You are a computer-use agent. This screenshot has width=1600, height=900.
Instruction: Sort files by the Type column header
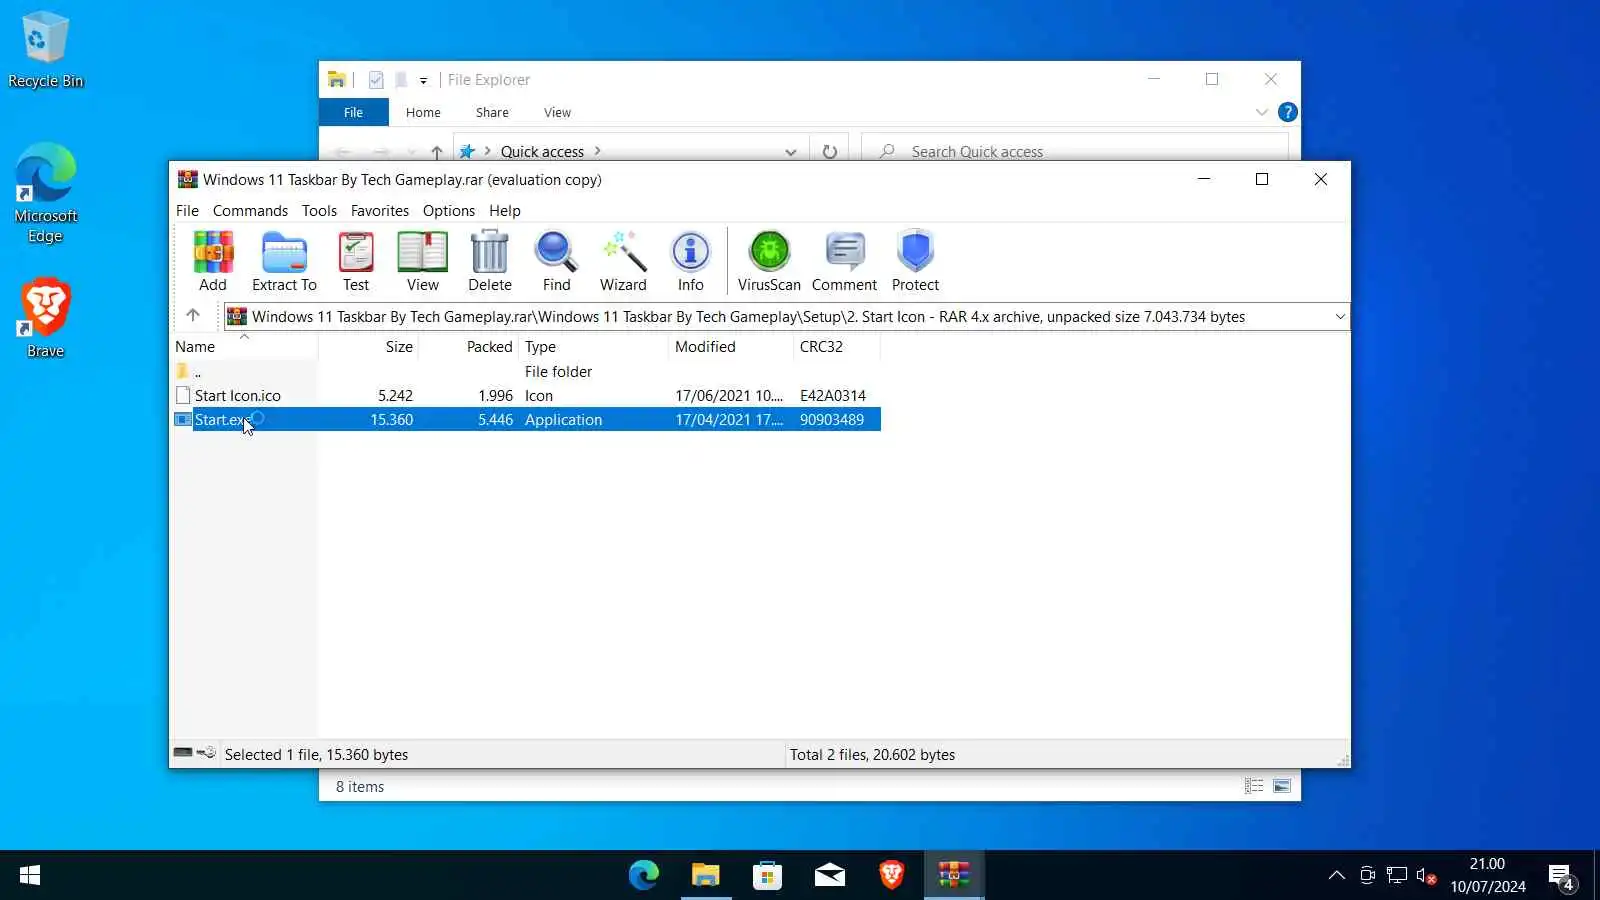coord(594,346)
